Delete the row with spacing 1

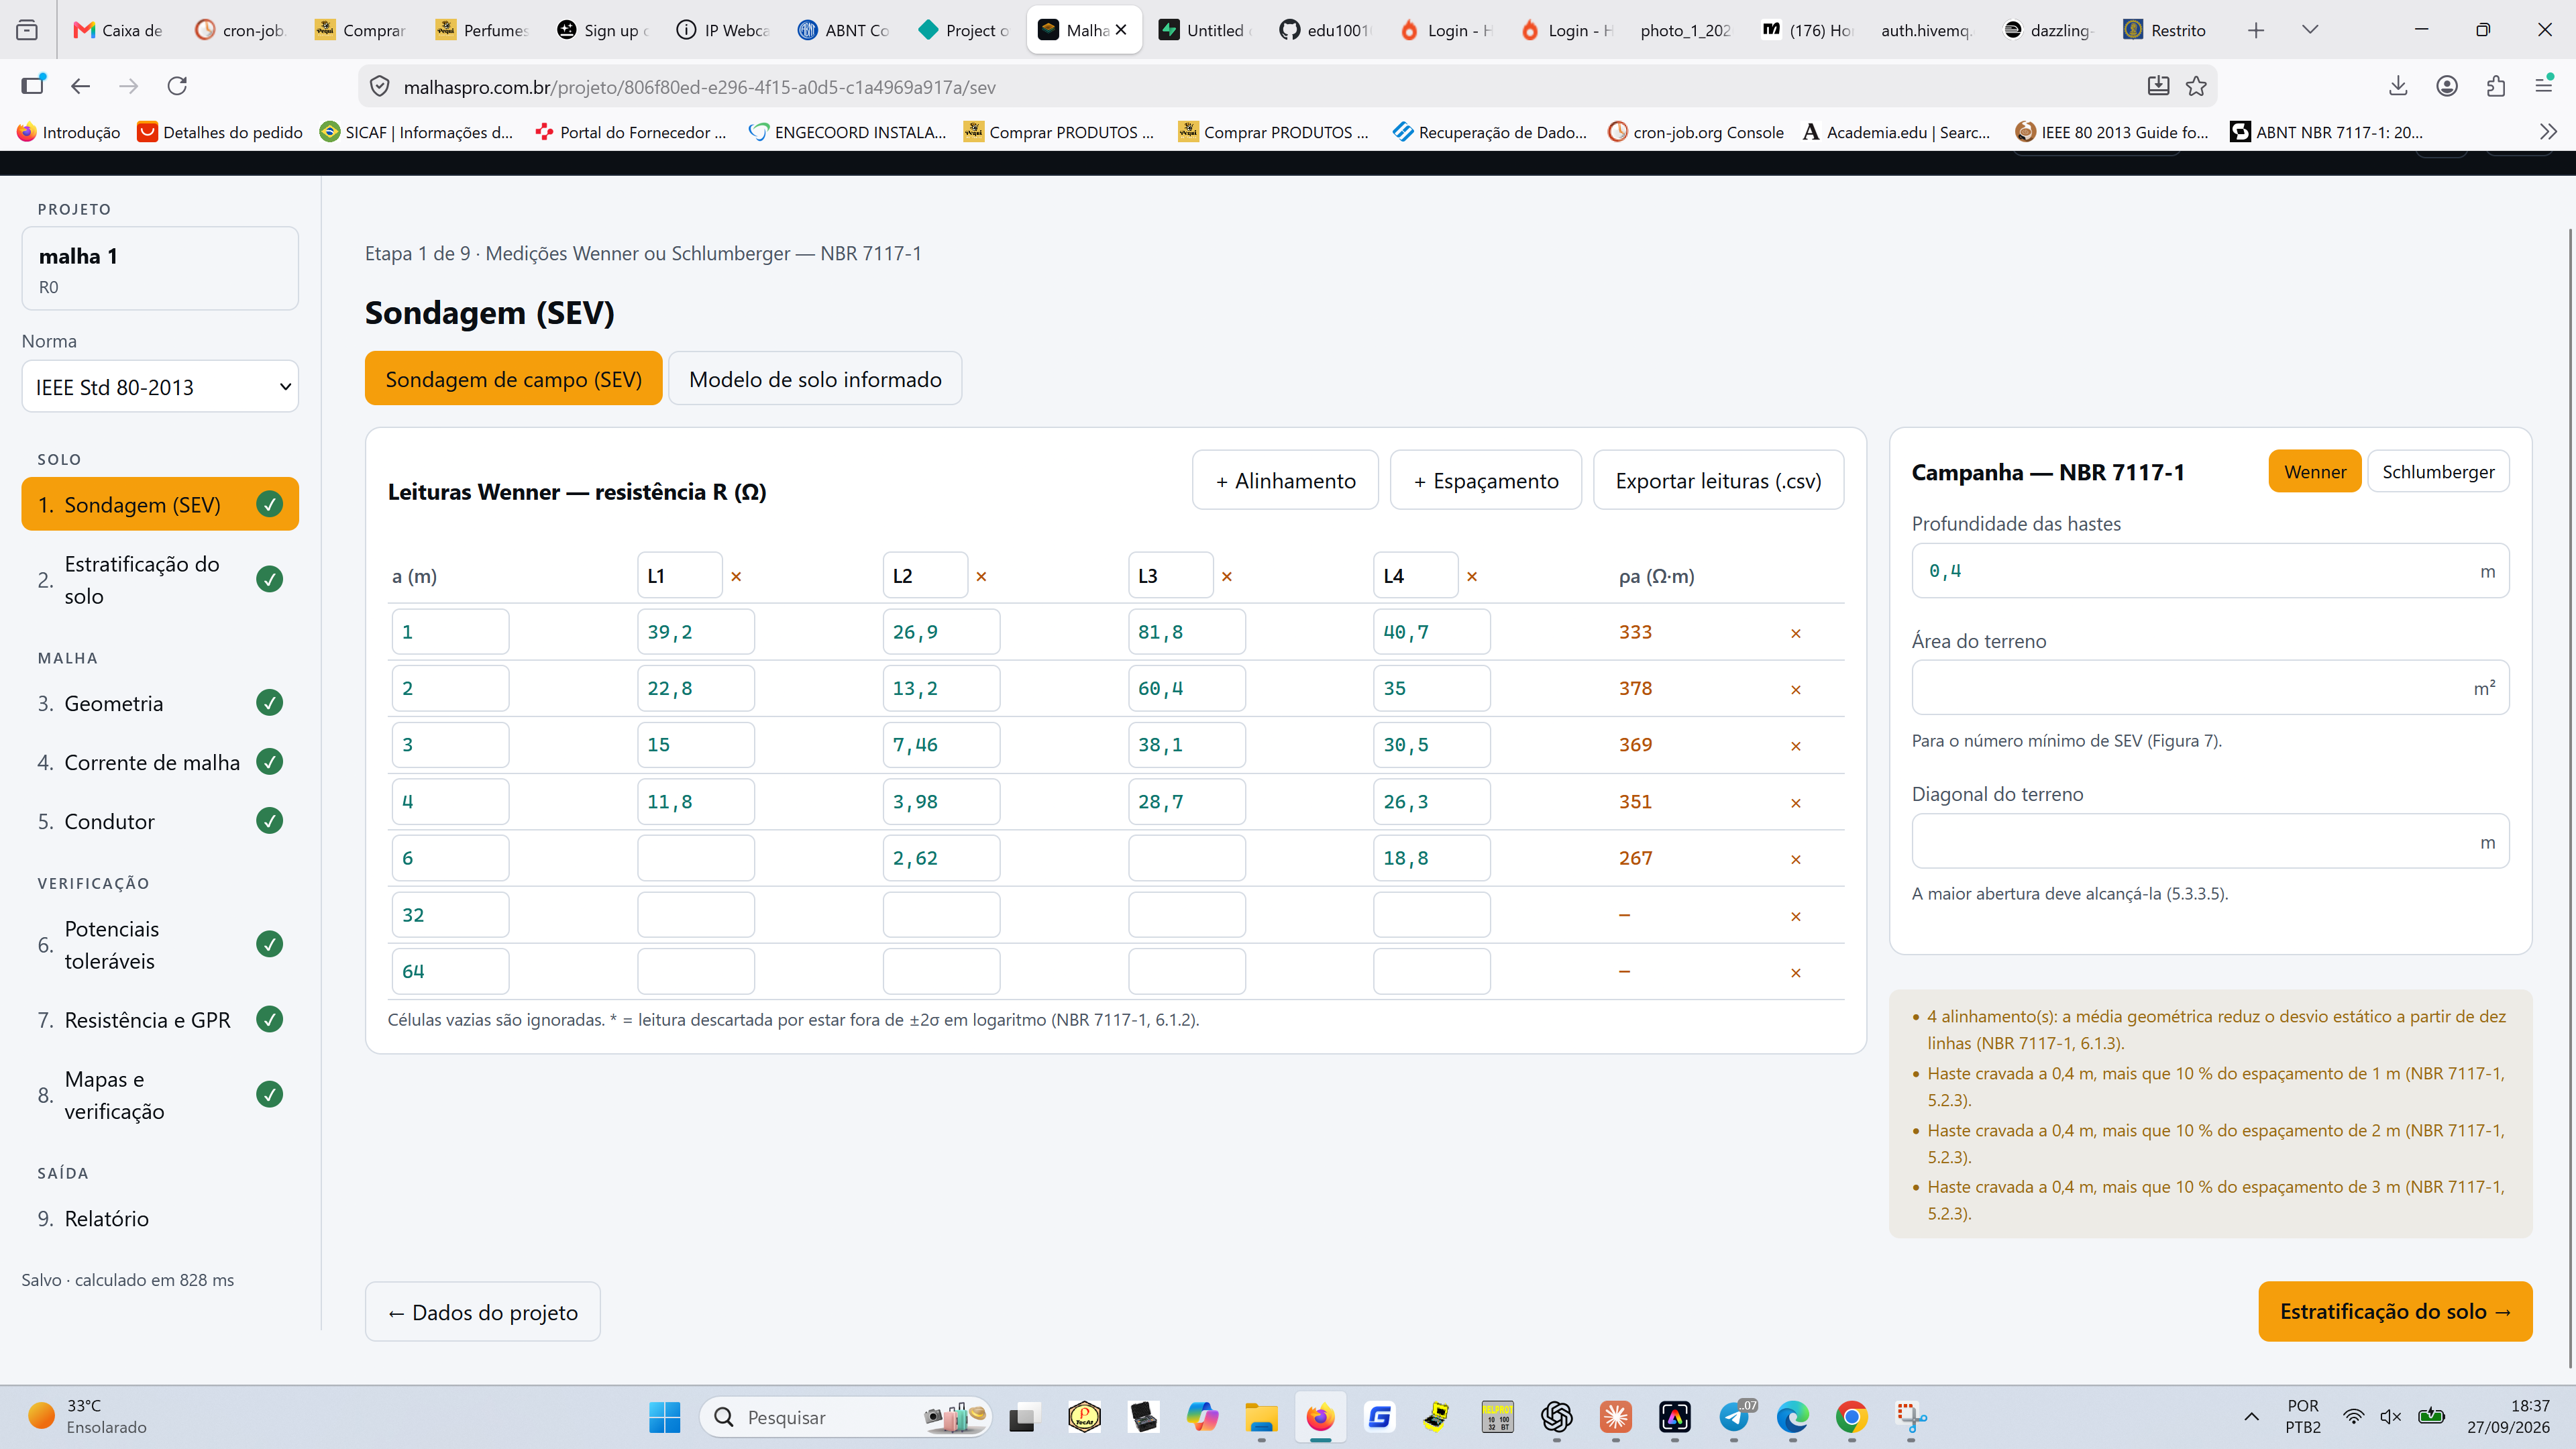[x=1796, y=633]
